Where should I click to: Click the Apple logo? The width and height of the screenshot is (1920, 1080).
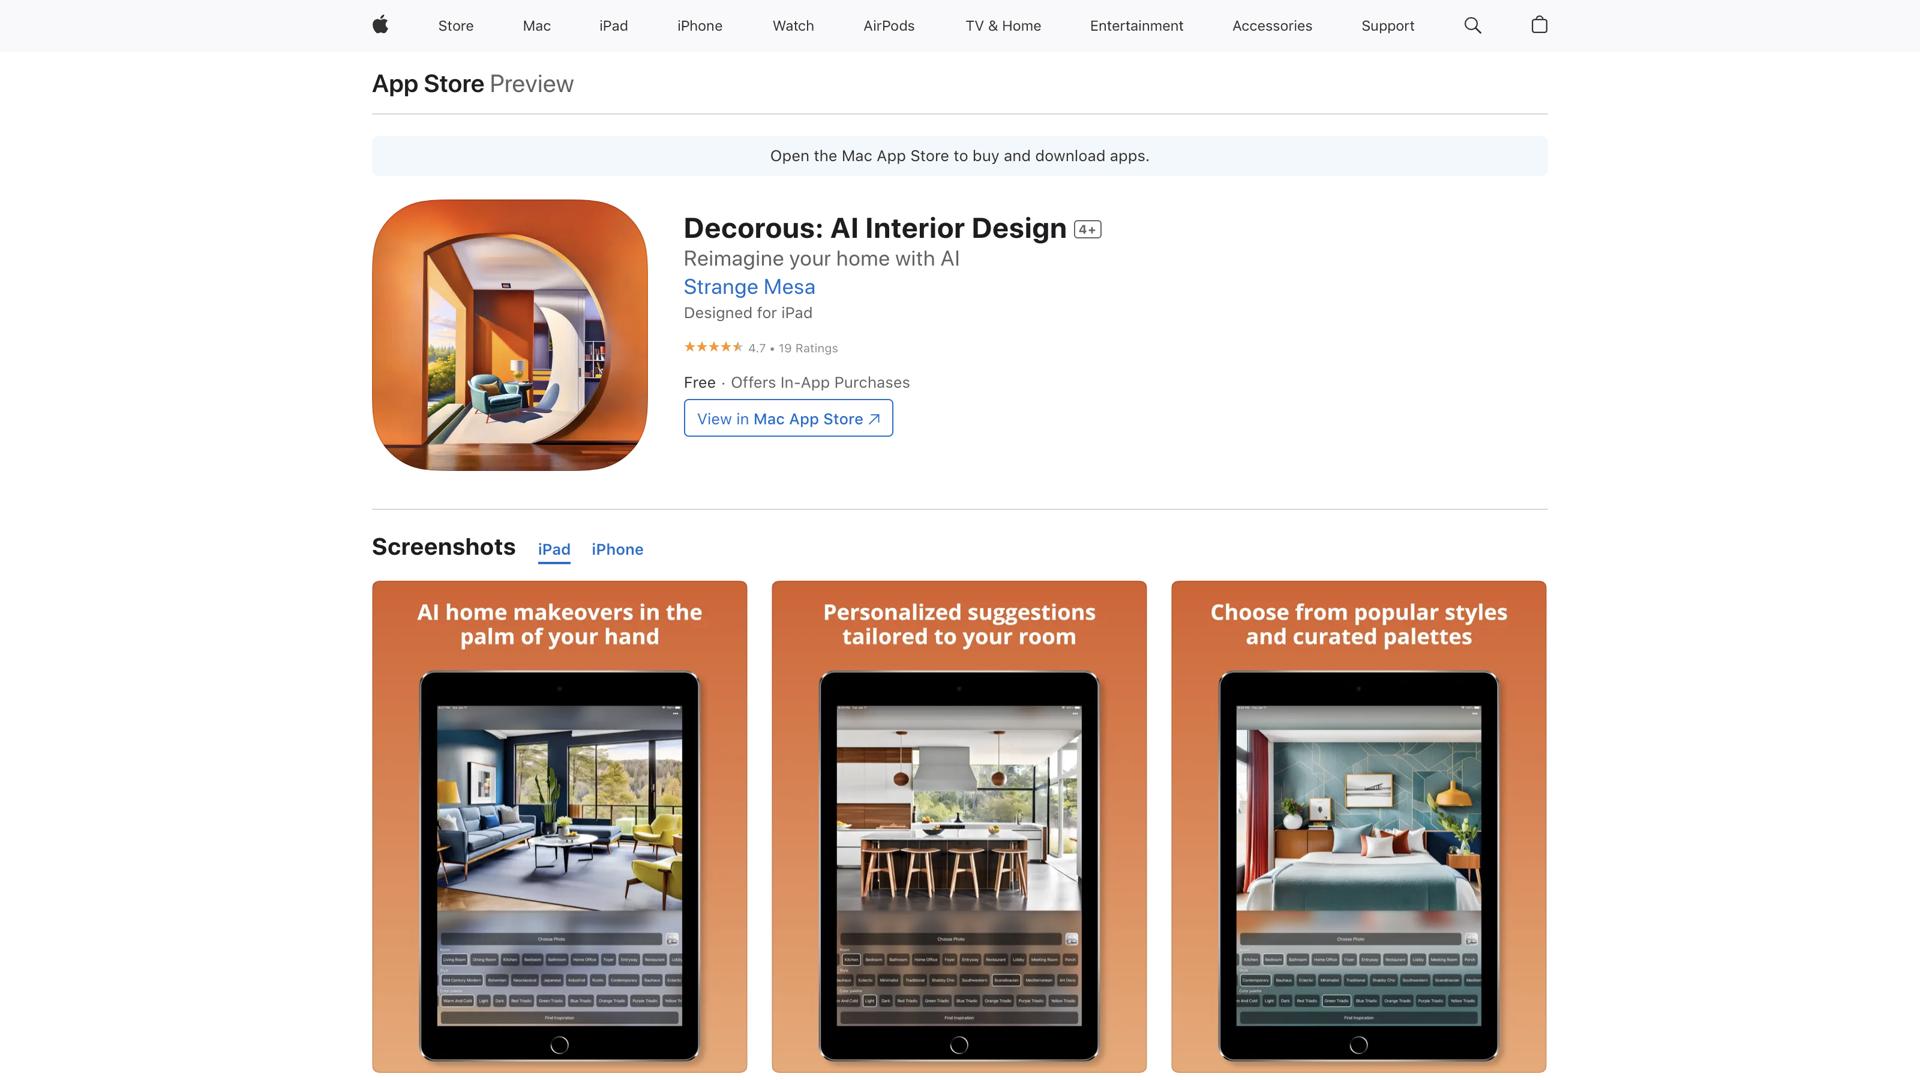380,25
